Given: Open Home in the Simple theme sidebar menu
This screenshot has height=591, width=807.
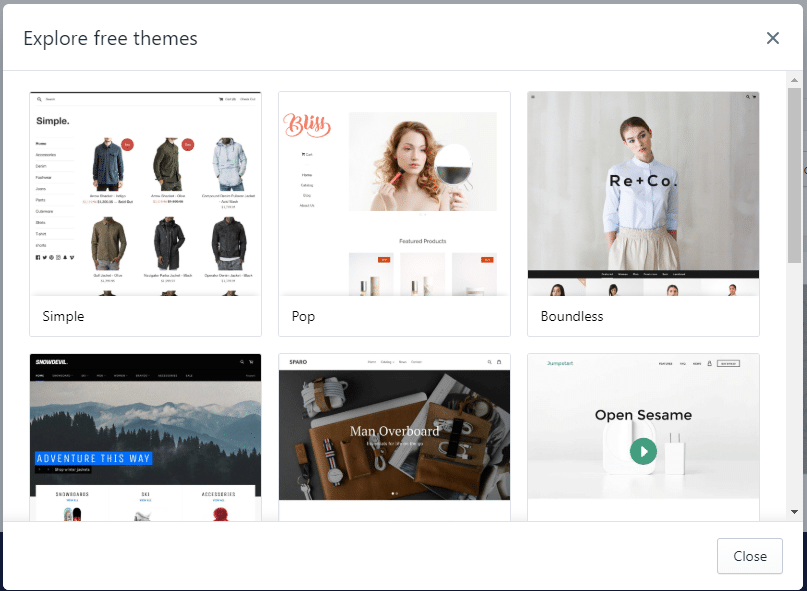Looking at the screenshot, I should pyautogui.click(x=40, y=143).
